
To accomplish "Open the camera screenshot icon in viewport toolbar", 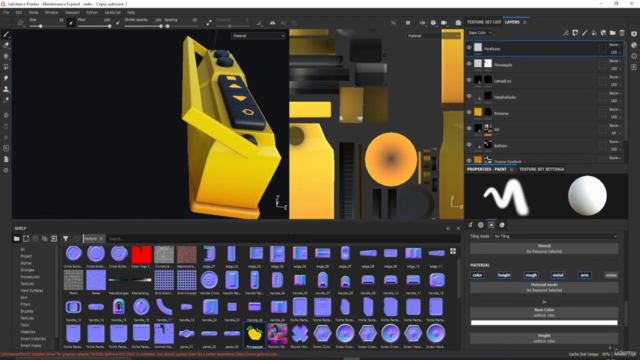I will (458, 23).
